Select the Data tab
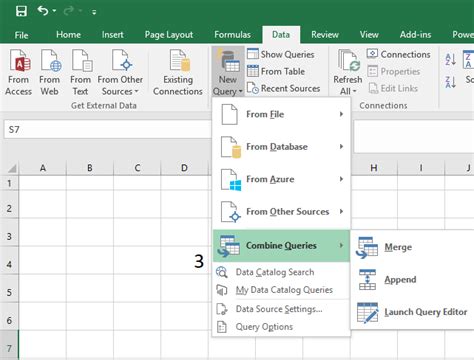This screenshot has width=474, height=360. (281, 35)
